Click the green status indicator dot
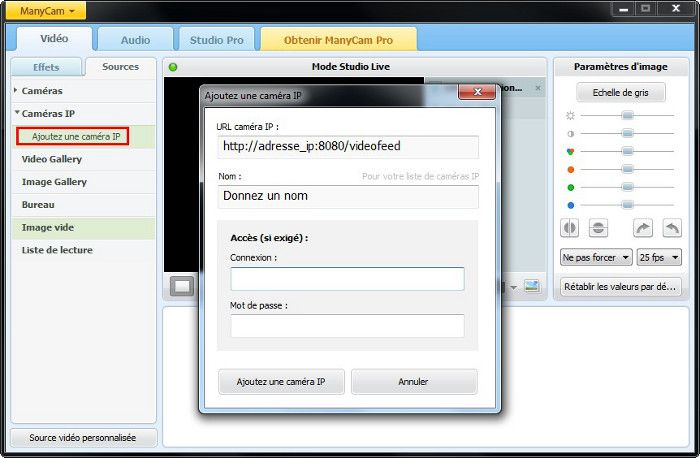This screenshot has height=458, width=700. pos(173,67)
